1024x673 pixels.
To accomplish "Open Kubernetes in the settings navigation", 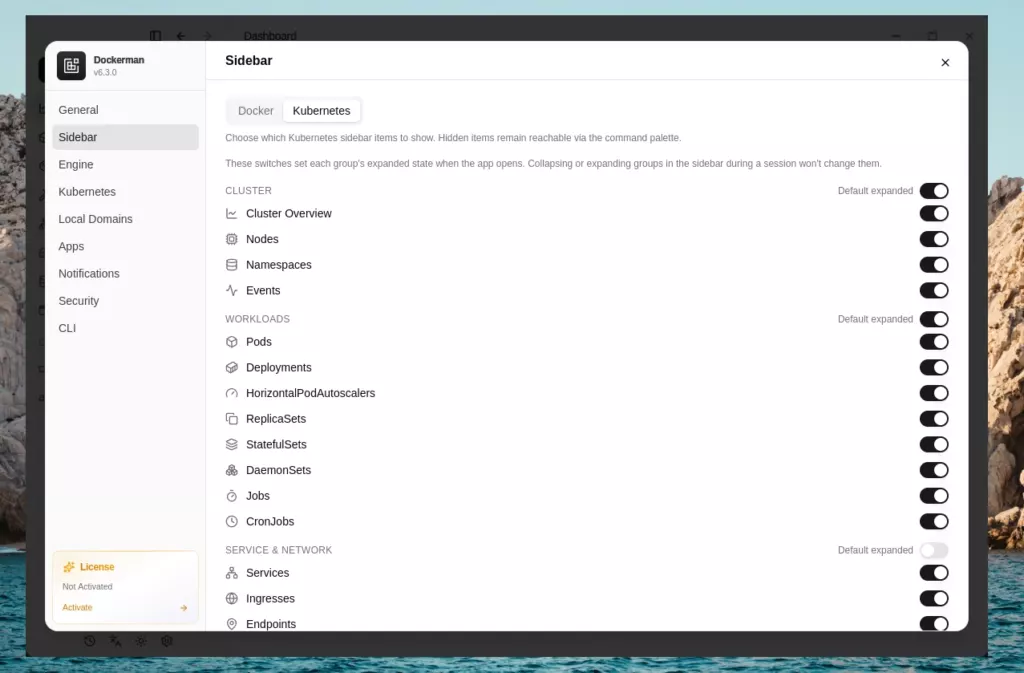I will [x=125, y=192].
